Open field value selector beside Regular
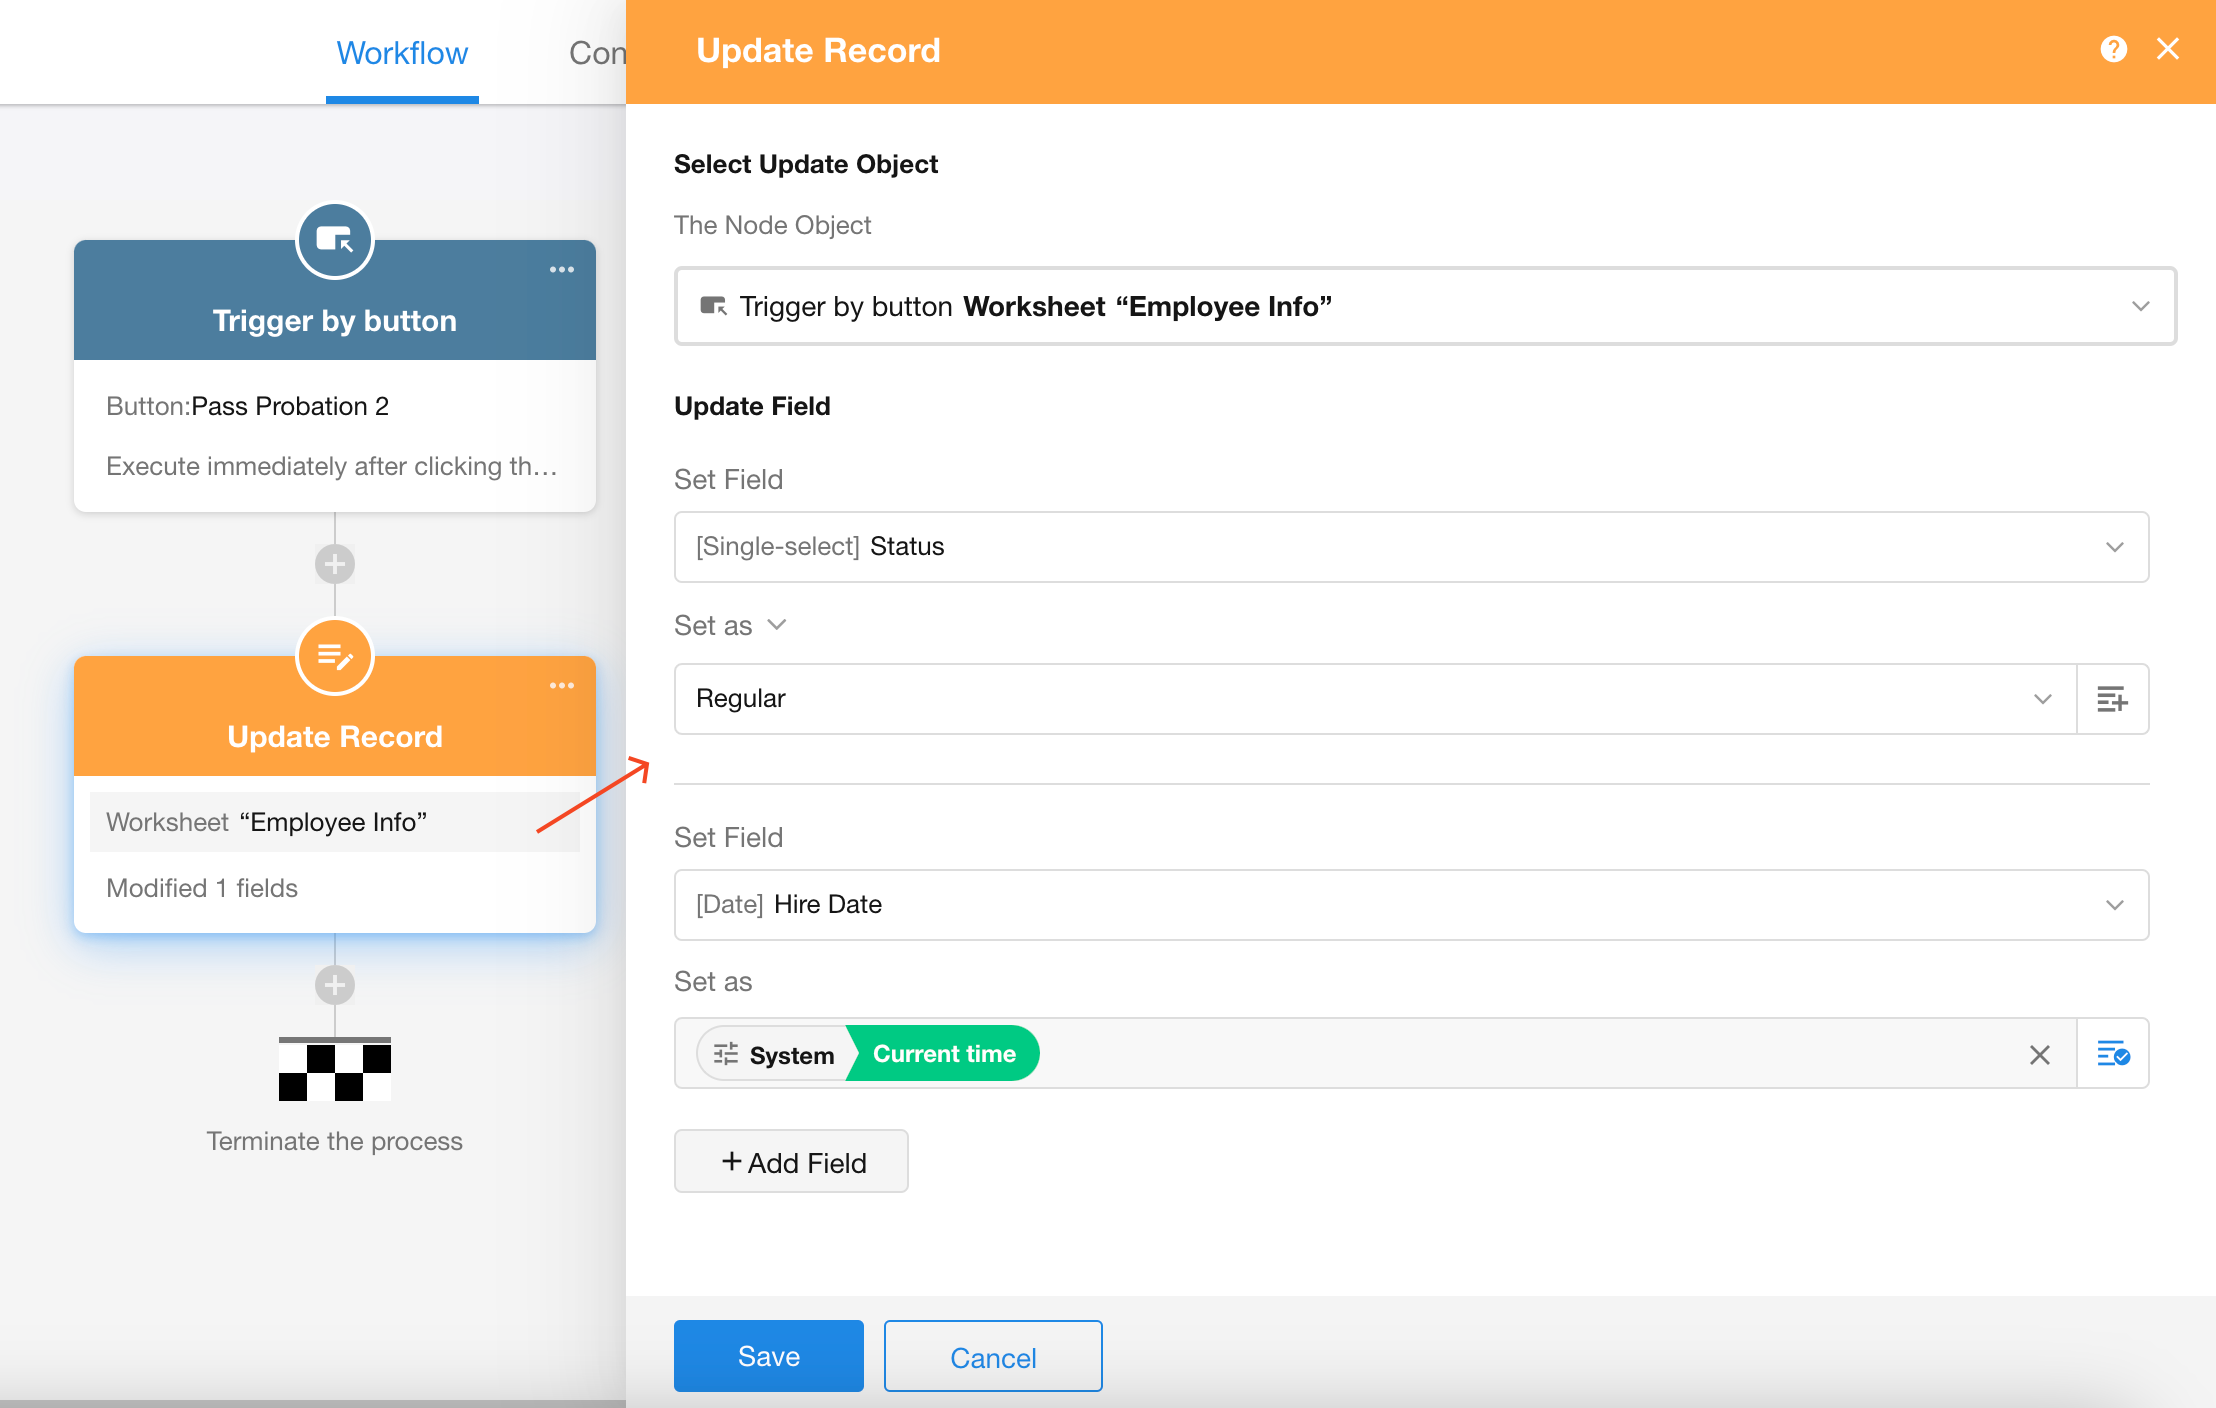The height and width of the screenshot is (1408, 2216). point(2112,699)
